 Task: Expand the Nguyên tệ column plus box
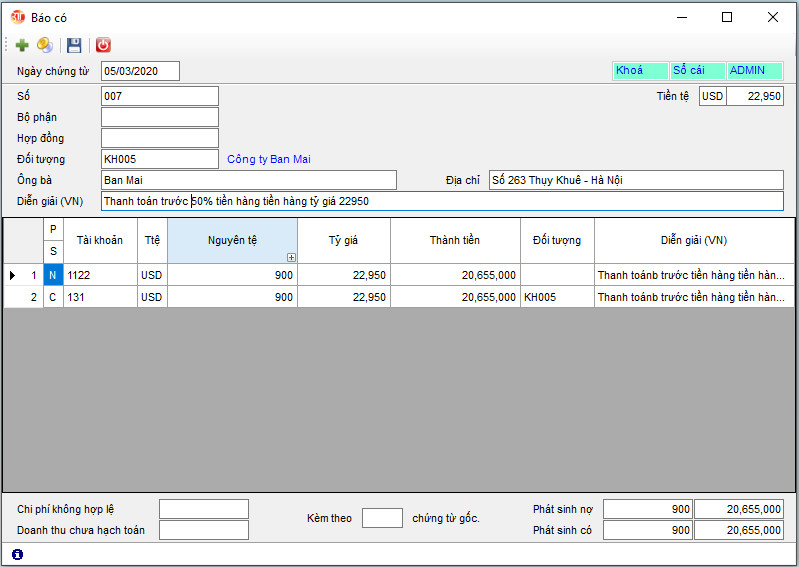291,257
